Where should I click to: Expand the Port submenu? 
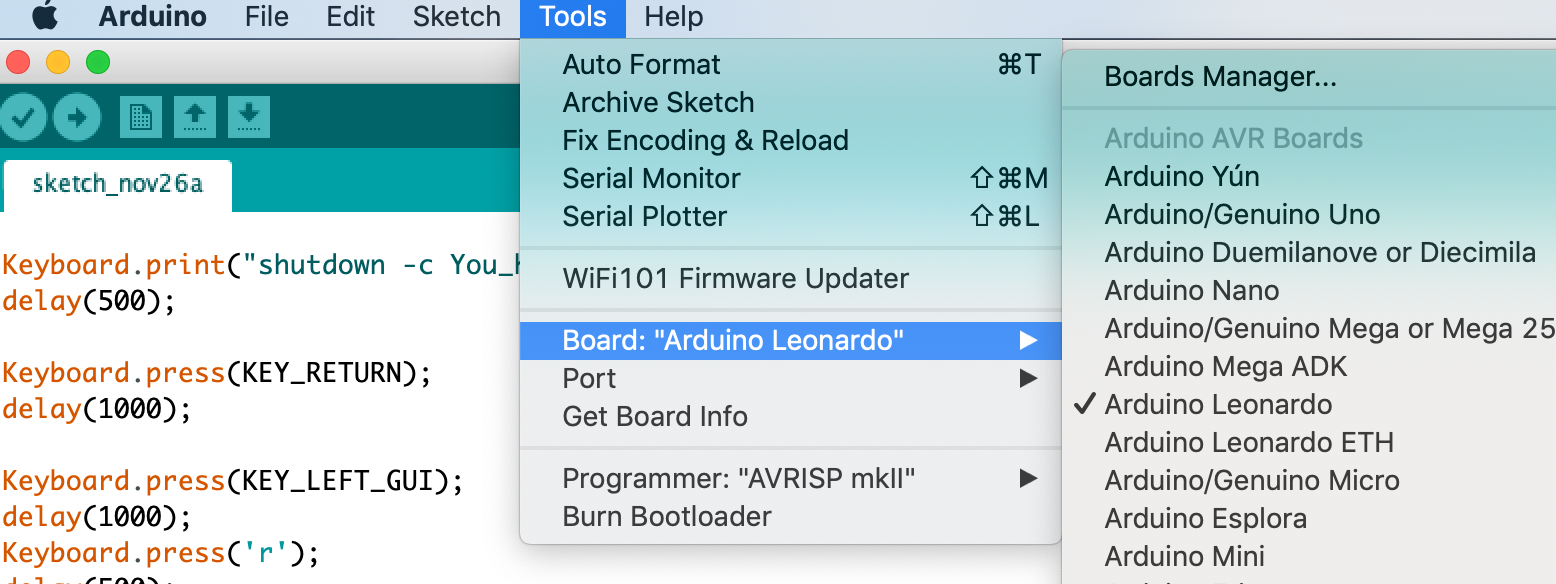[791, 379]
